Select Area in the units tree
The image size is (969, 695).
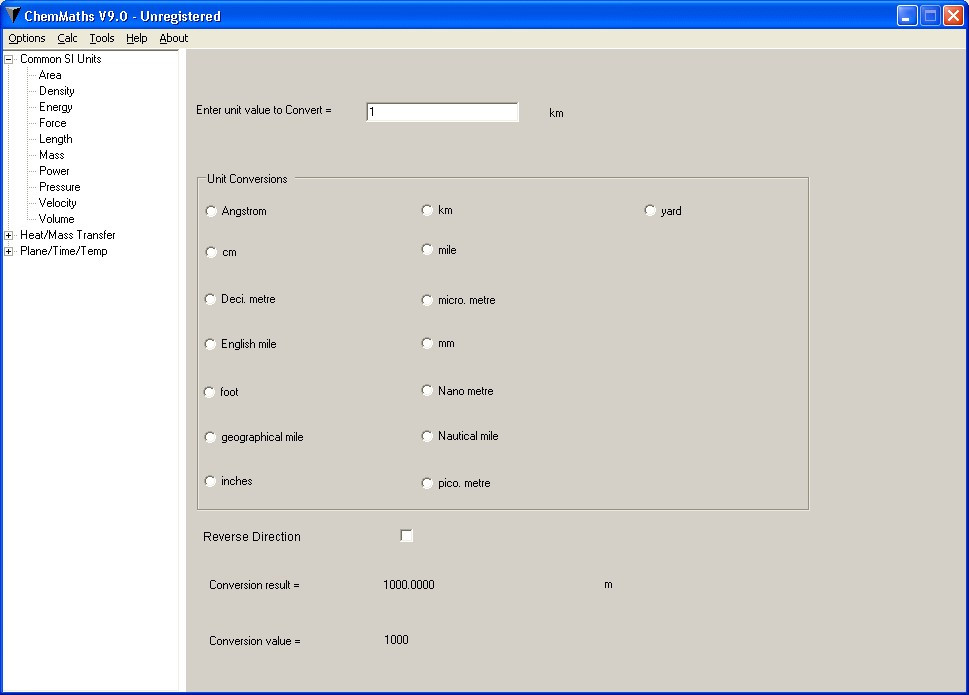pos(50,75)
